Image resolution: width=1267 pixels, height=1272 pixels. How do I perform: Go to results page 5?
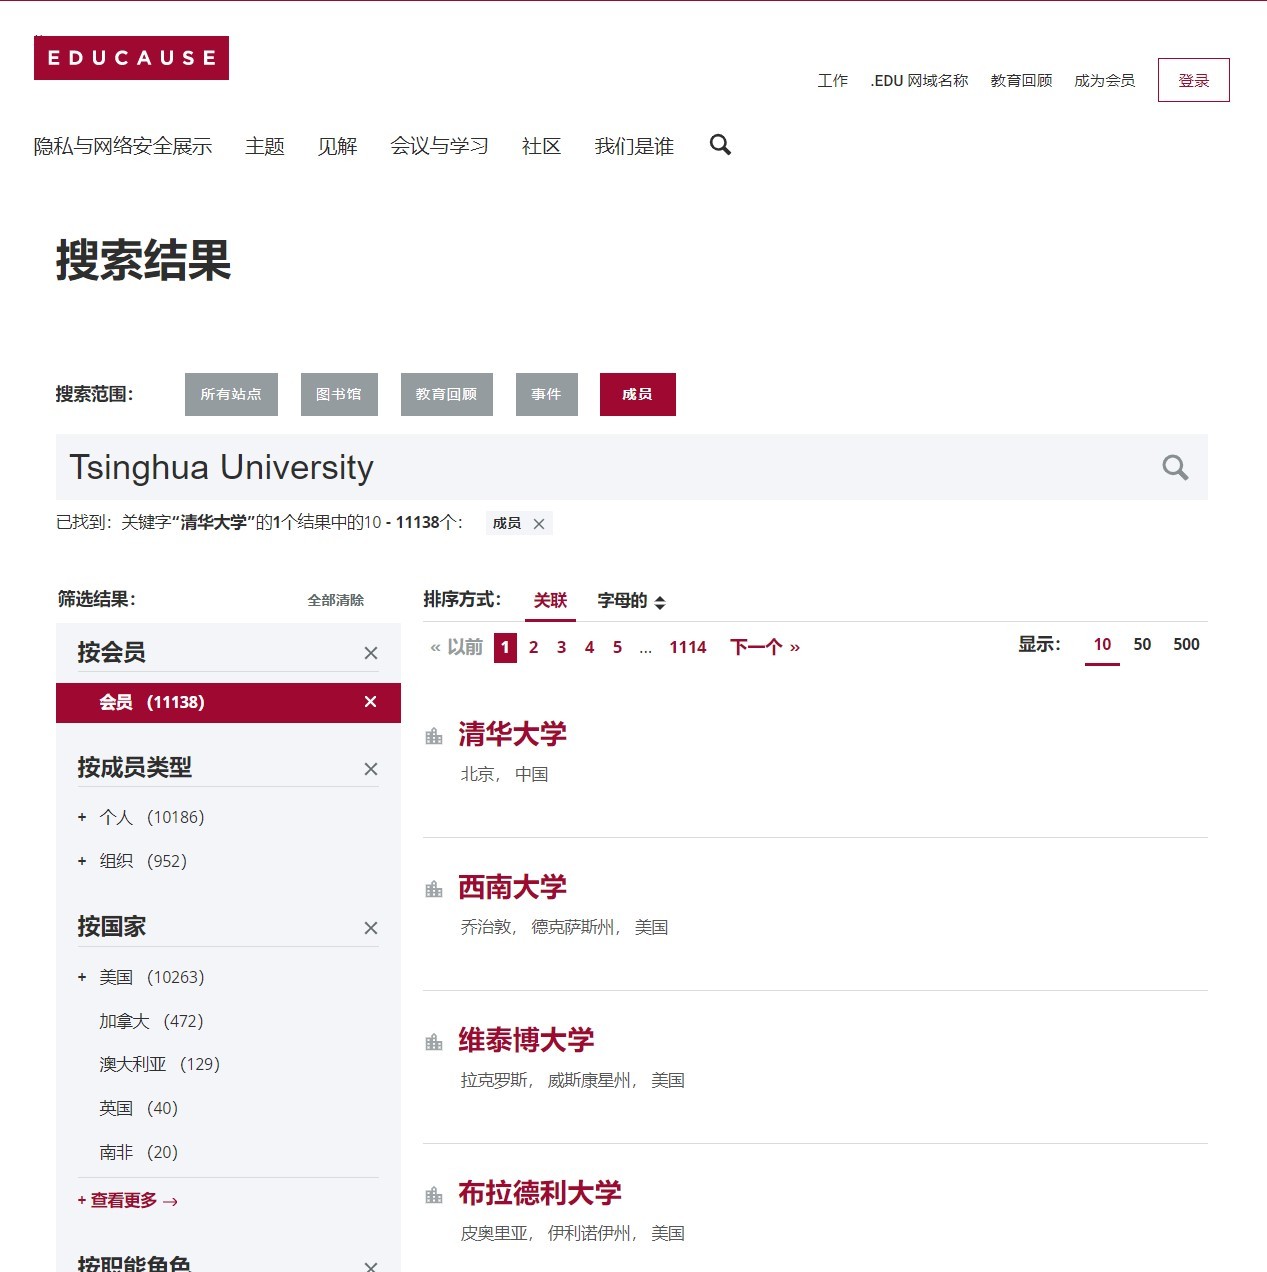point(618,647)
